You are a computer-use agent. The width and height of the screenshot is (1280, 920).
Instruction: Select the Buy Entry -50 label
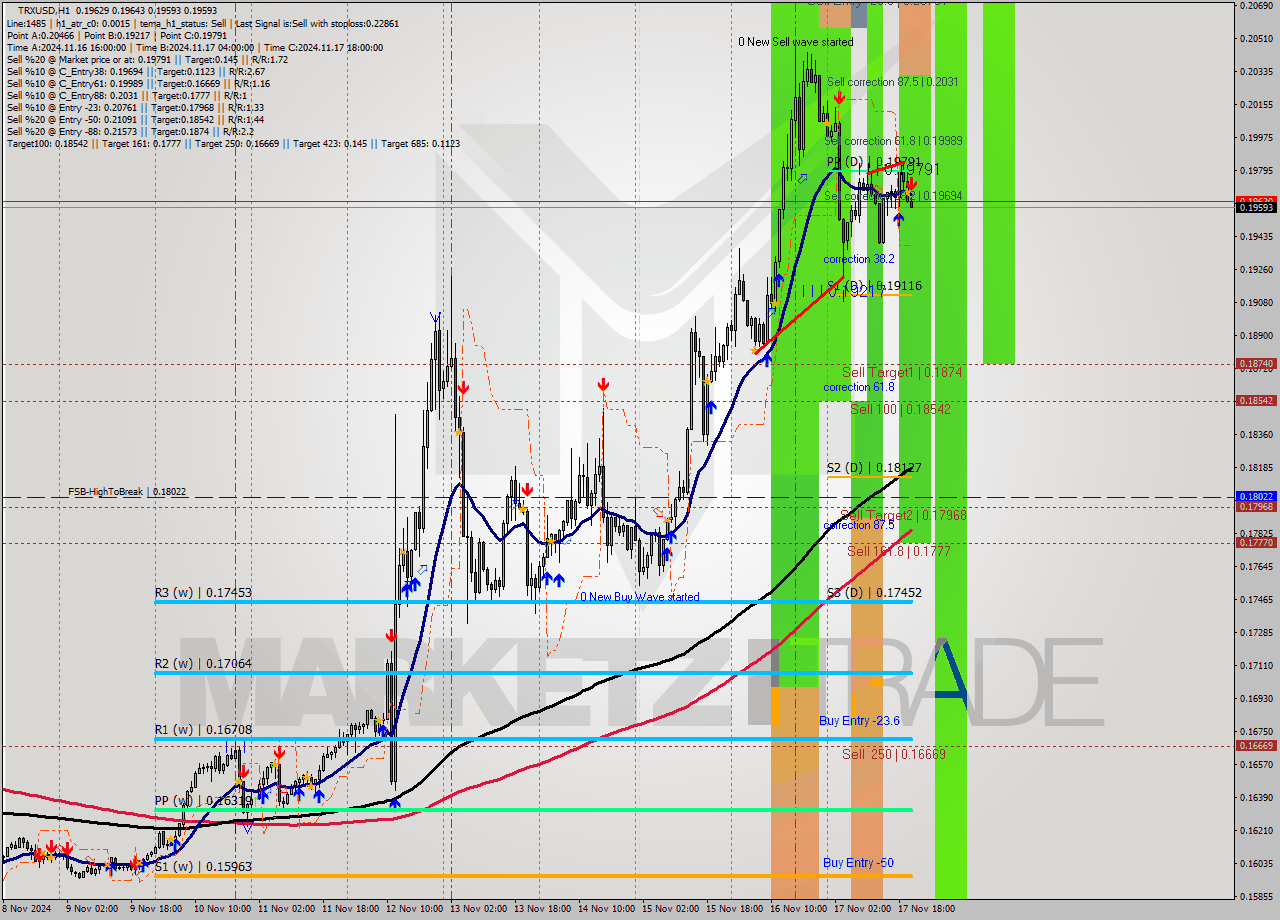(858, 863)
